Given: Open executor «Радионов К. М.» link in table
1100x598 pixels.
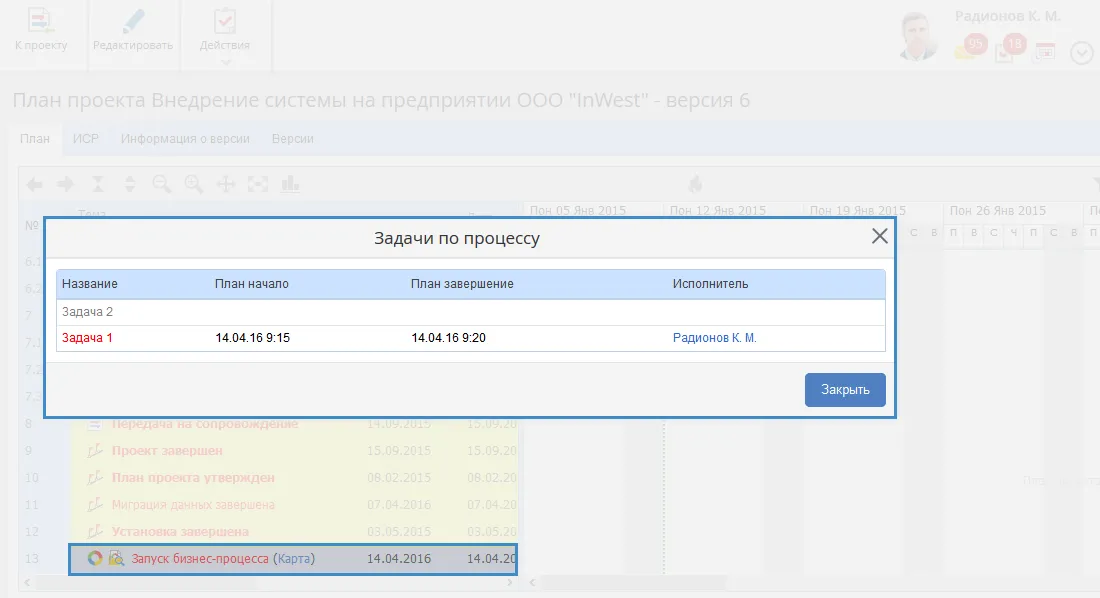Looking at the screenshot, I should click(714, 338).
